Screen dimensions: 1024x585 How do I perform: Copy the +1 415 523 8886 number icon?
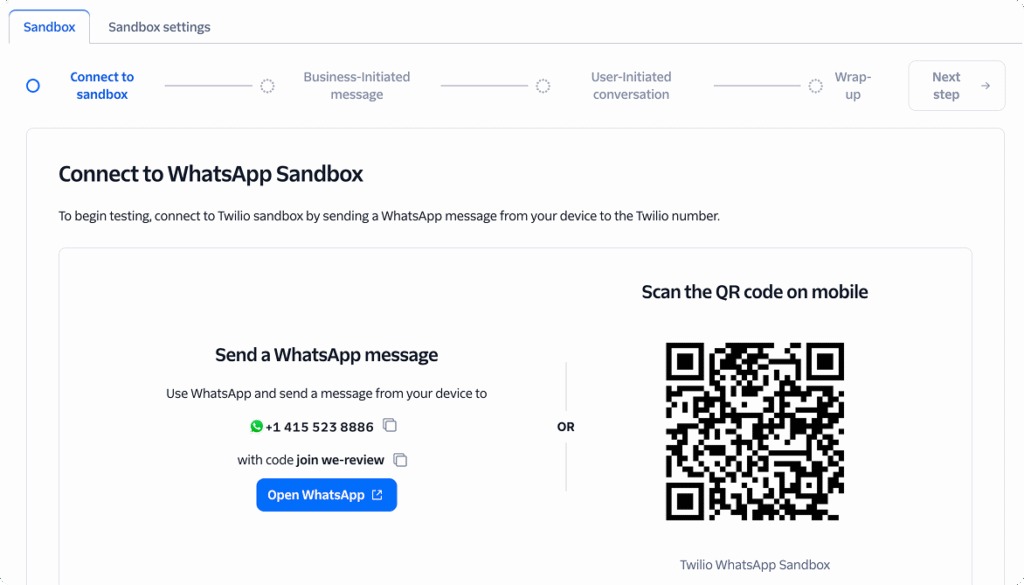[390, 426]
